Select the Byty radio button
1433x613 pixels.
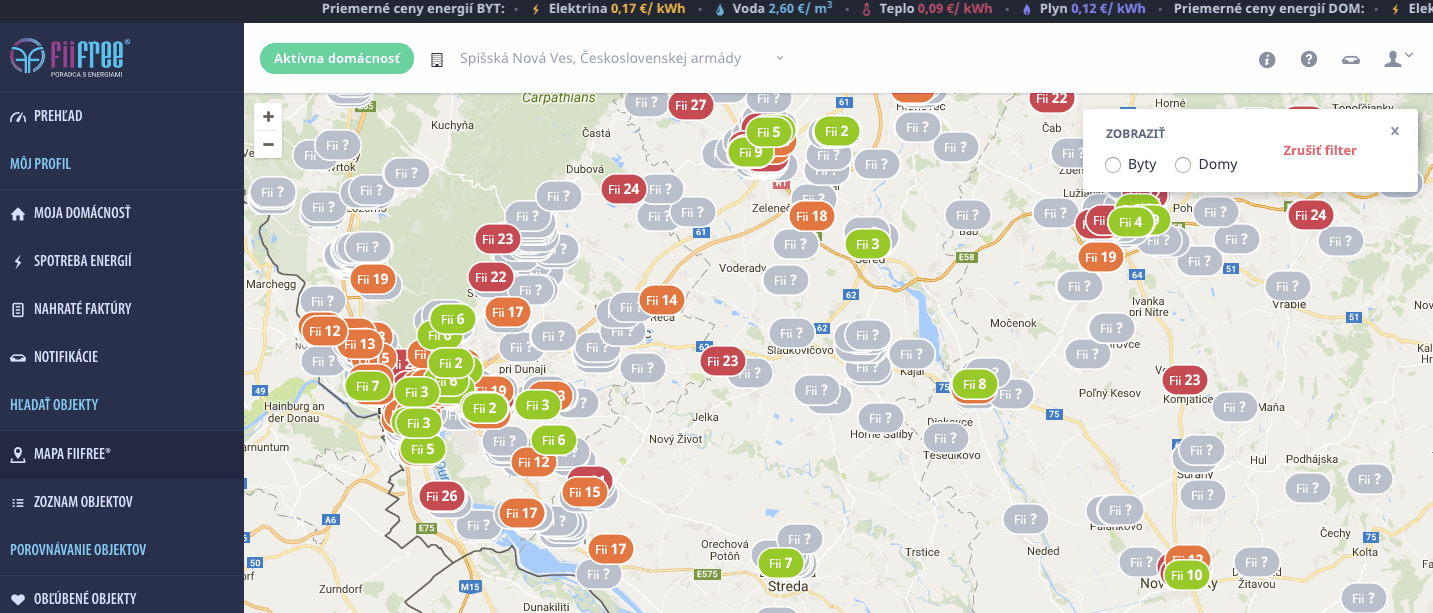[x=1113, y=165]
